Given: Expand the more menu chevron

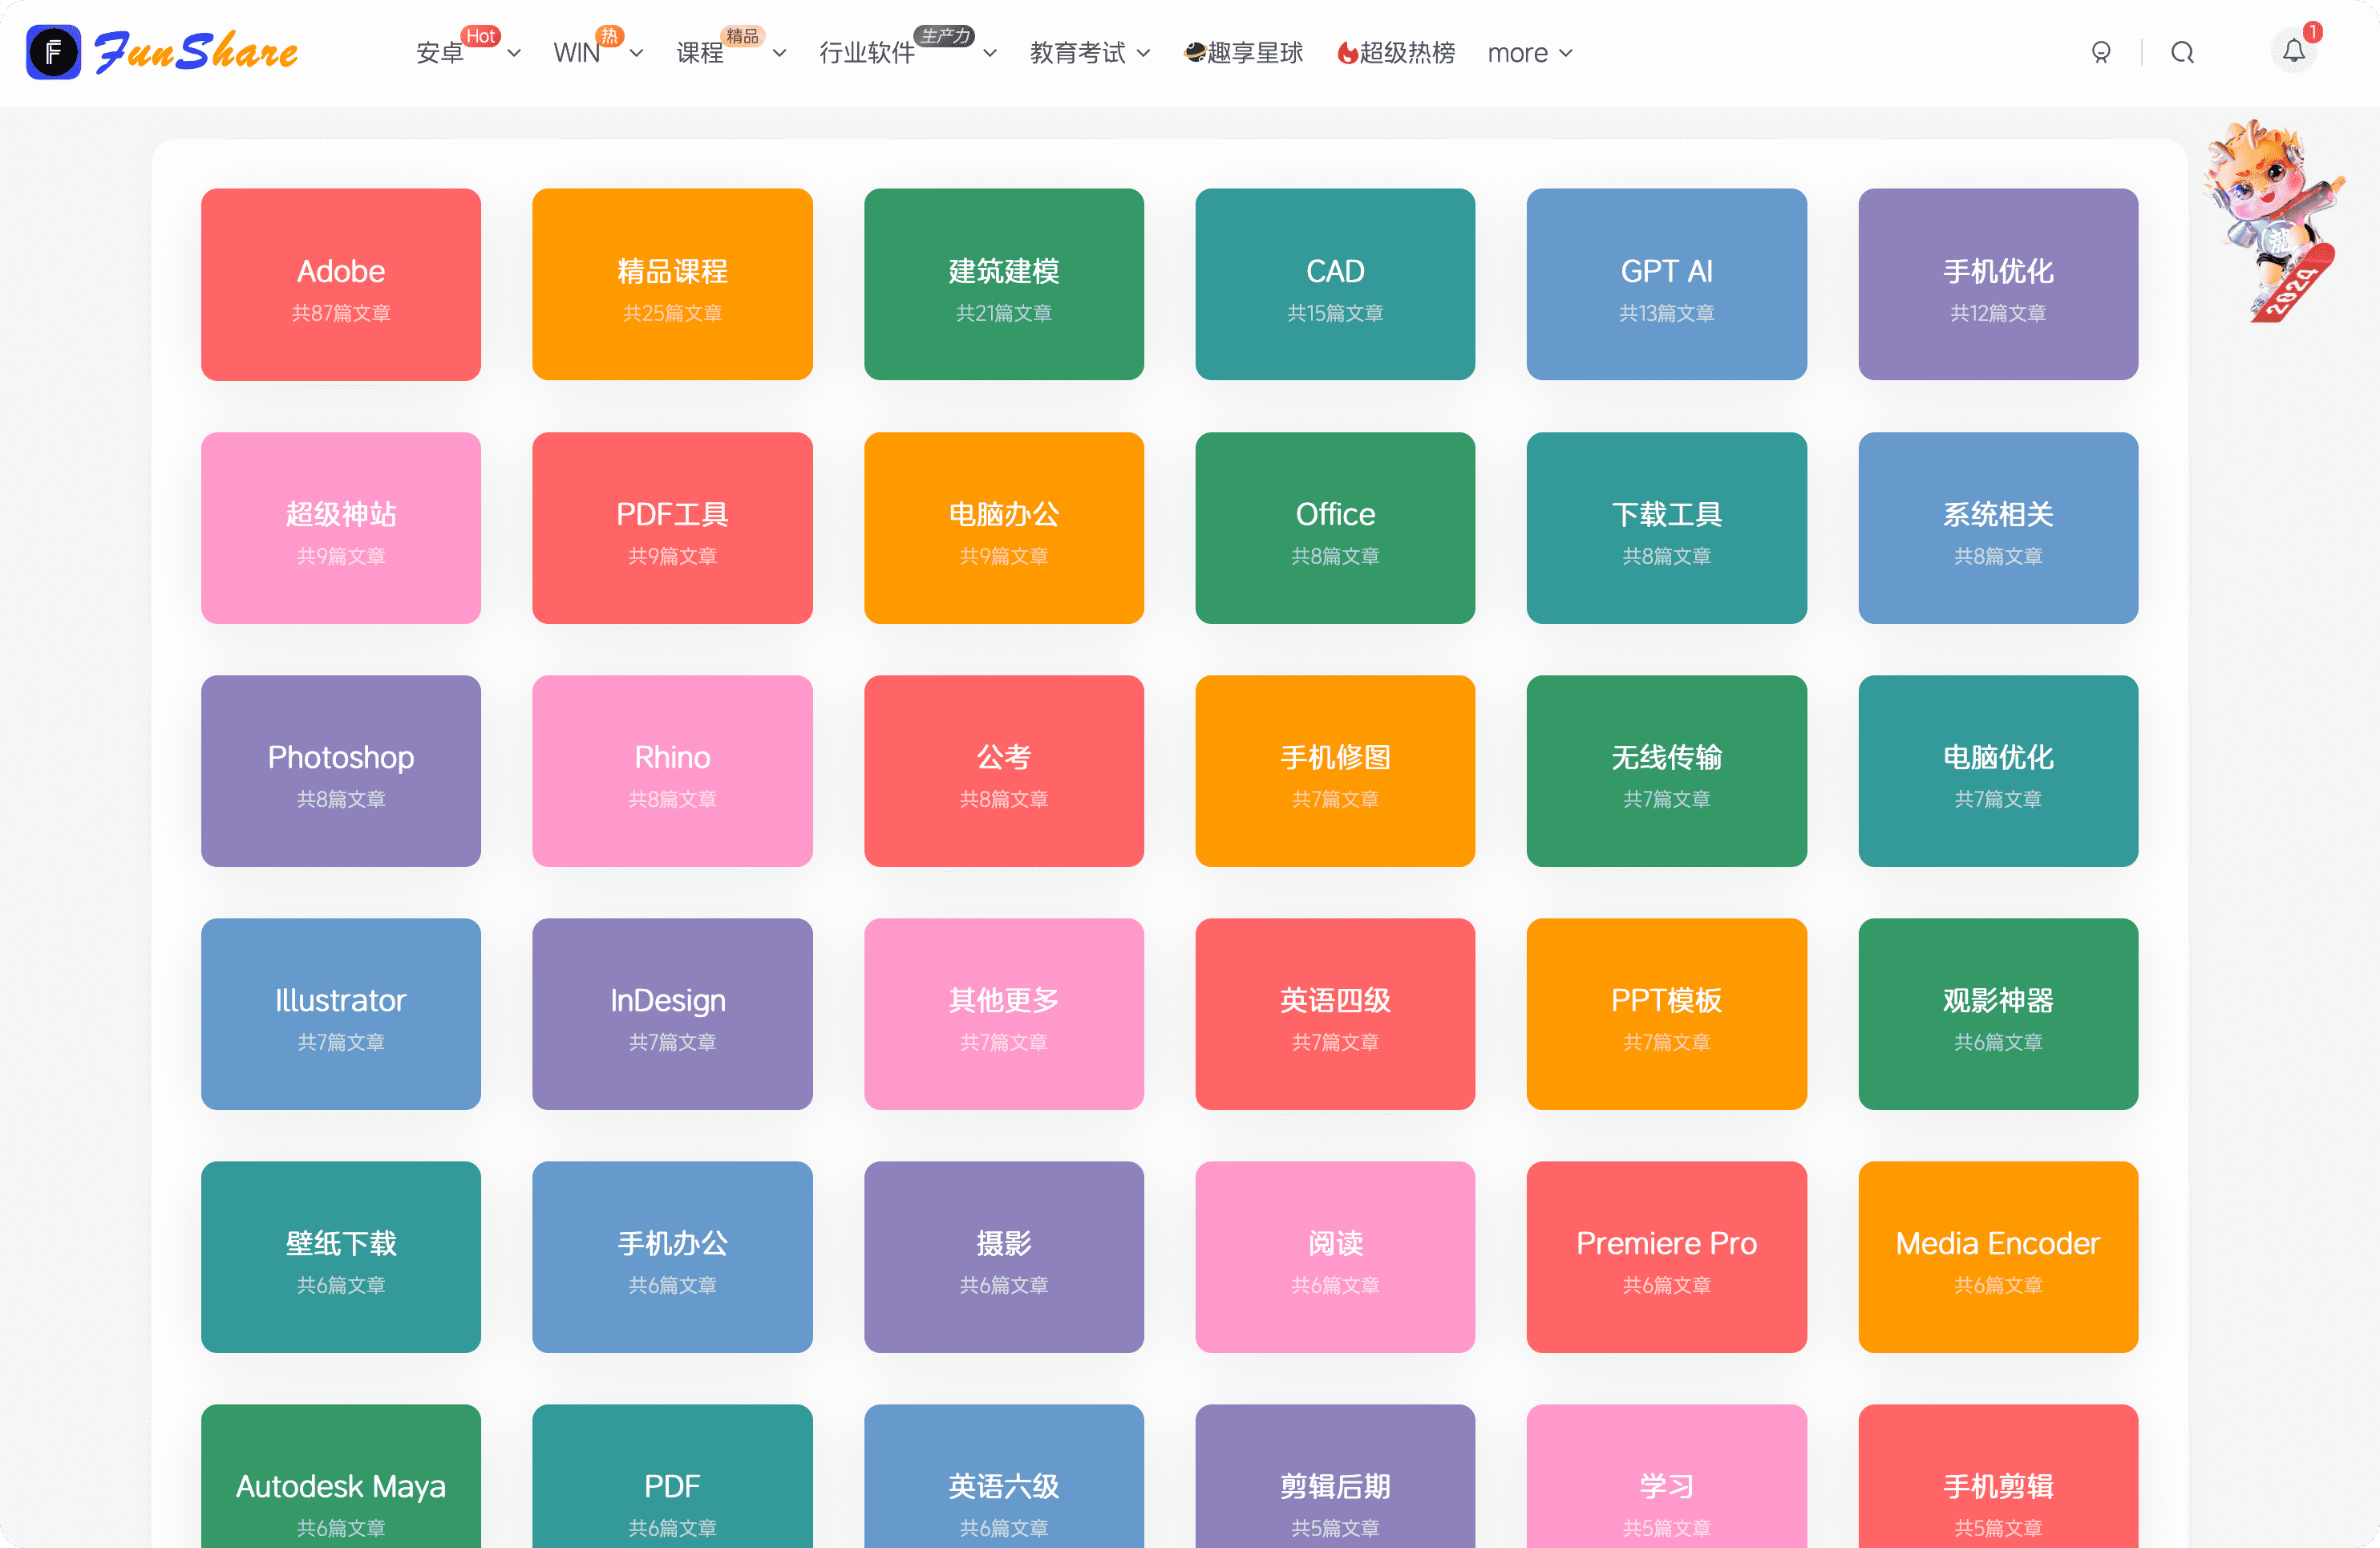Looking at the screenshot, I should tap(1566, 53).
